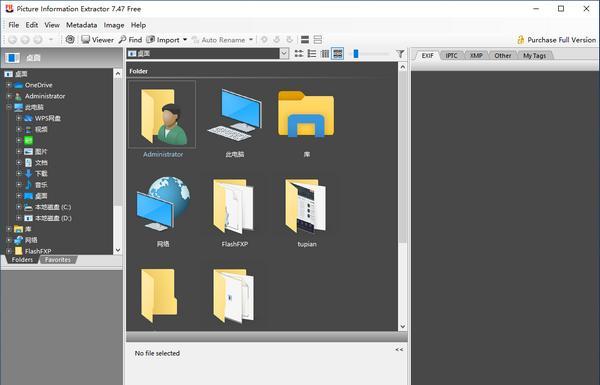
Task: Select the 网络 network thumbnail
Action: coord(163,203)
